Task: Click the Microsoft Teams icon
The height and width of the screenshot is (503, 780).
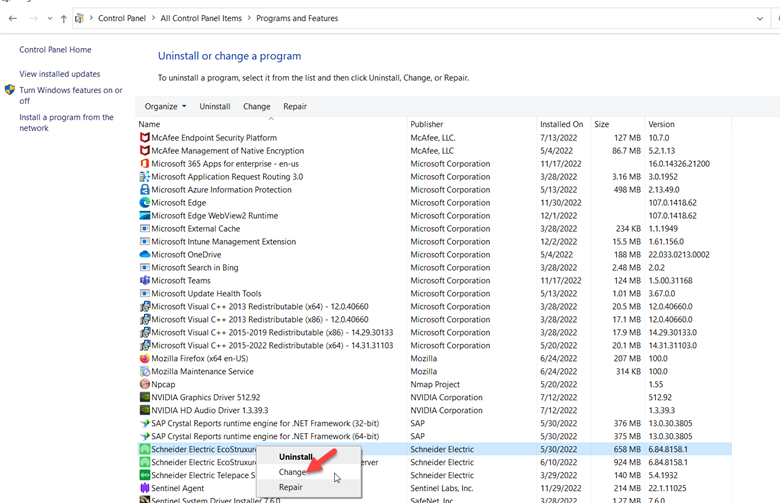Action: 144,280
